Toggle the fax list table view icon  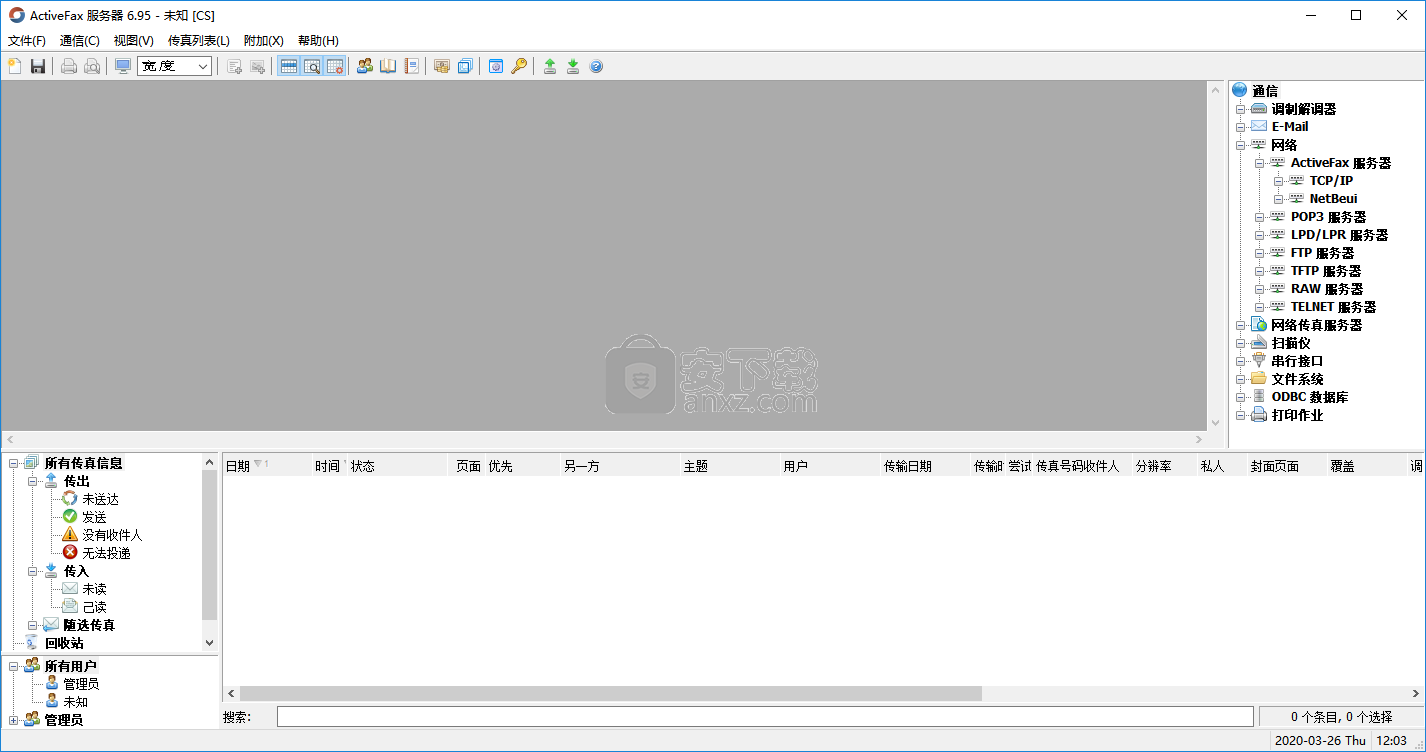point(288,66)
